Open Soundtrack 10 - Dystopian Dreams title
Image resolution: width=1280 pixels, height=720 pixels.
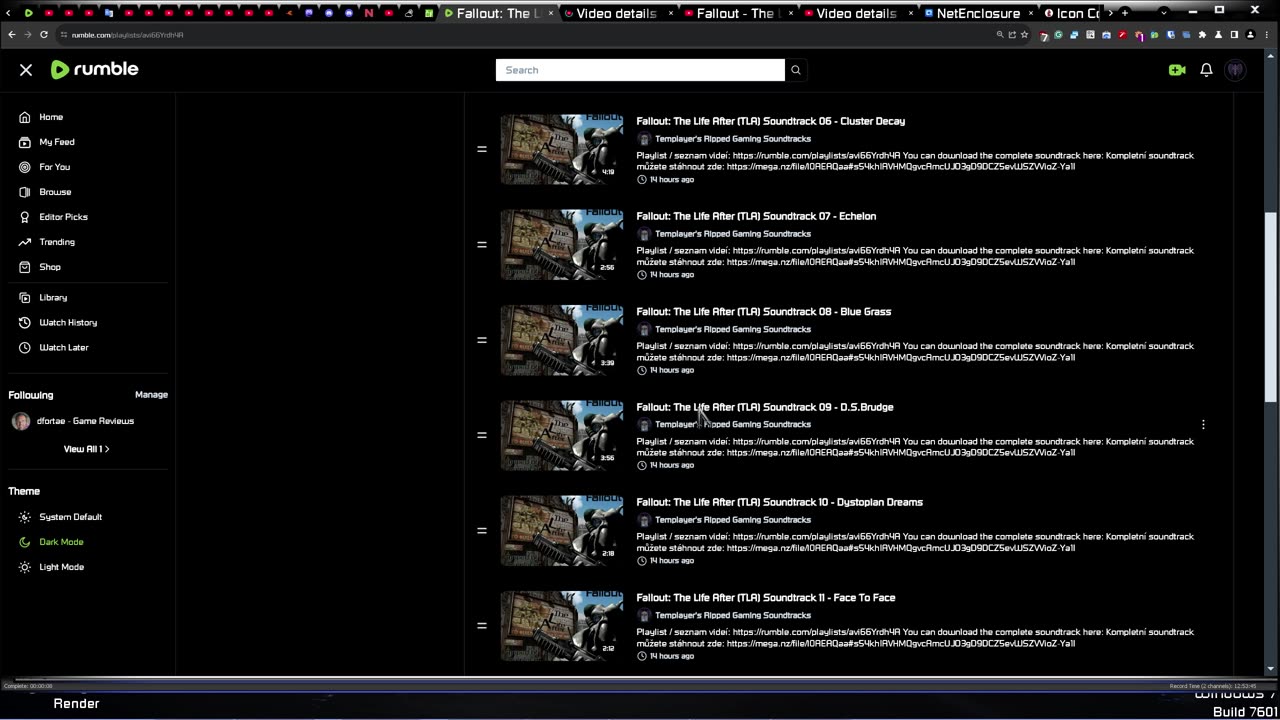[x=779, y=502]
